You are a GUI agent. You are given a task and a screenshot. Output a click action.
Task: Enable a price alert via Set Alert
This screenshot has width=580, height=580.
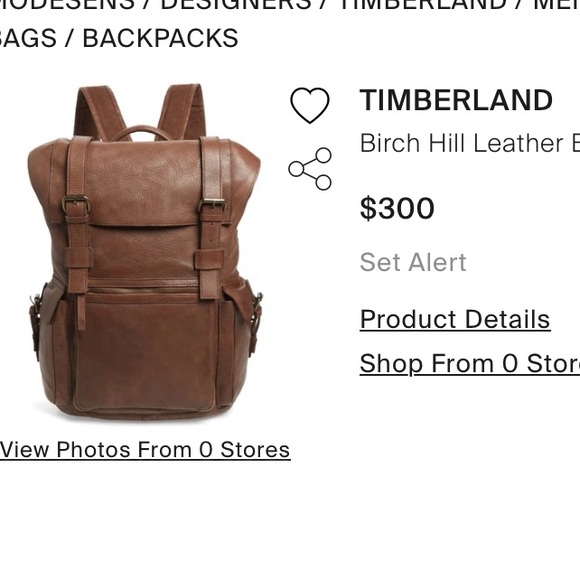[413, 262]
